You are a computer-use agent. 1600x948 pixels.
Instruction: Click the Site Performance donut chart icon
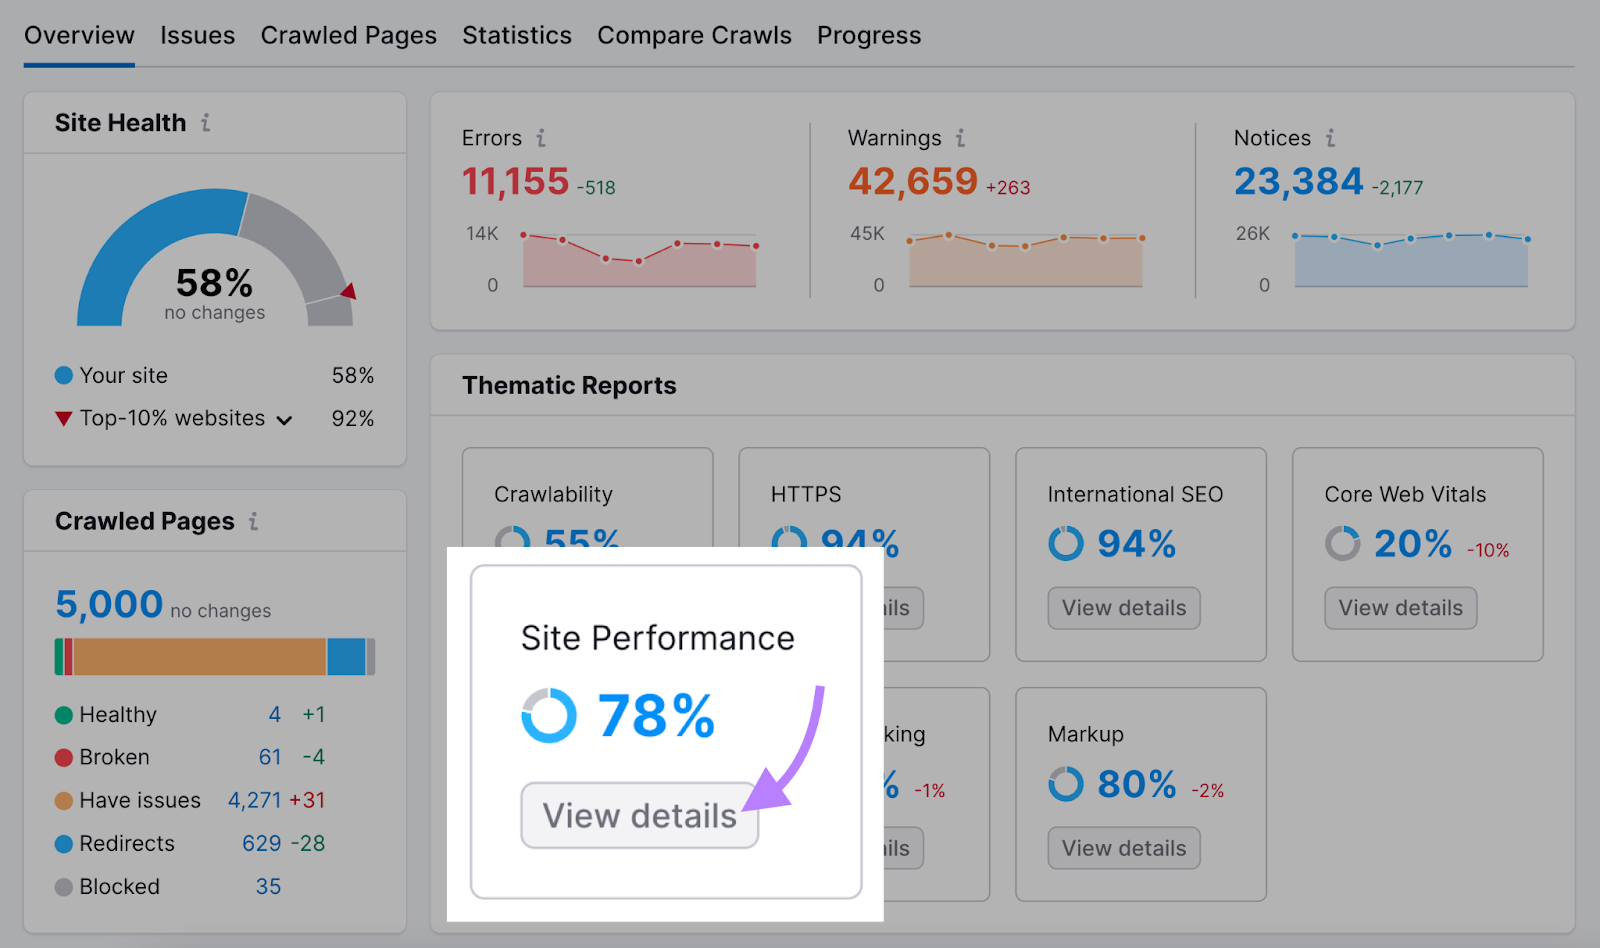[x=549, y=716]
